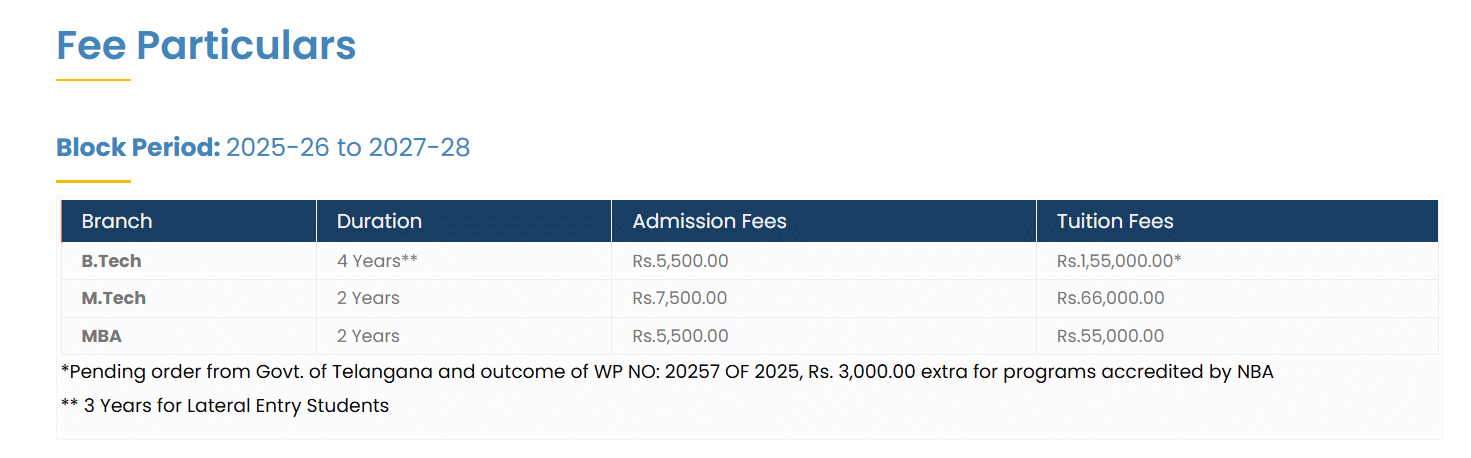Click the Rs.66,000.00 tuition fee
Screen dimensions: 1471x458
1110,298
